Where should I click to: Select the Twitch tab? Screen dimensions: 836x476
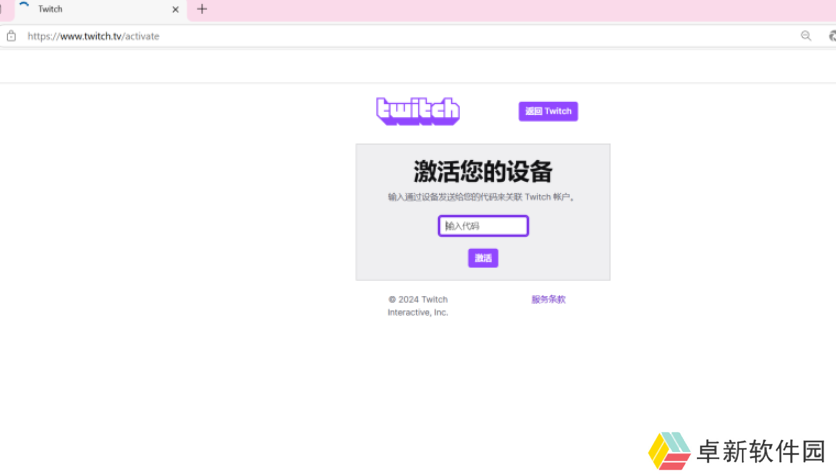(x=100, y=10)
